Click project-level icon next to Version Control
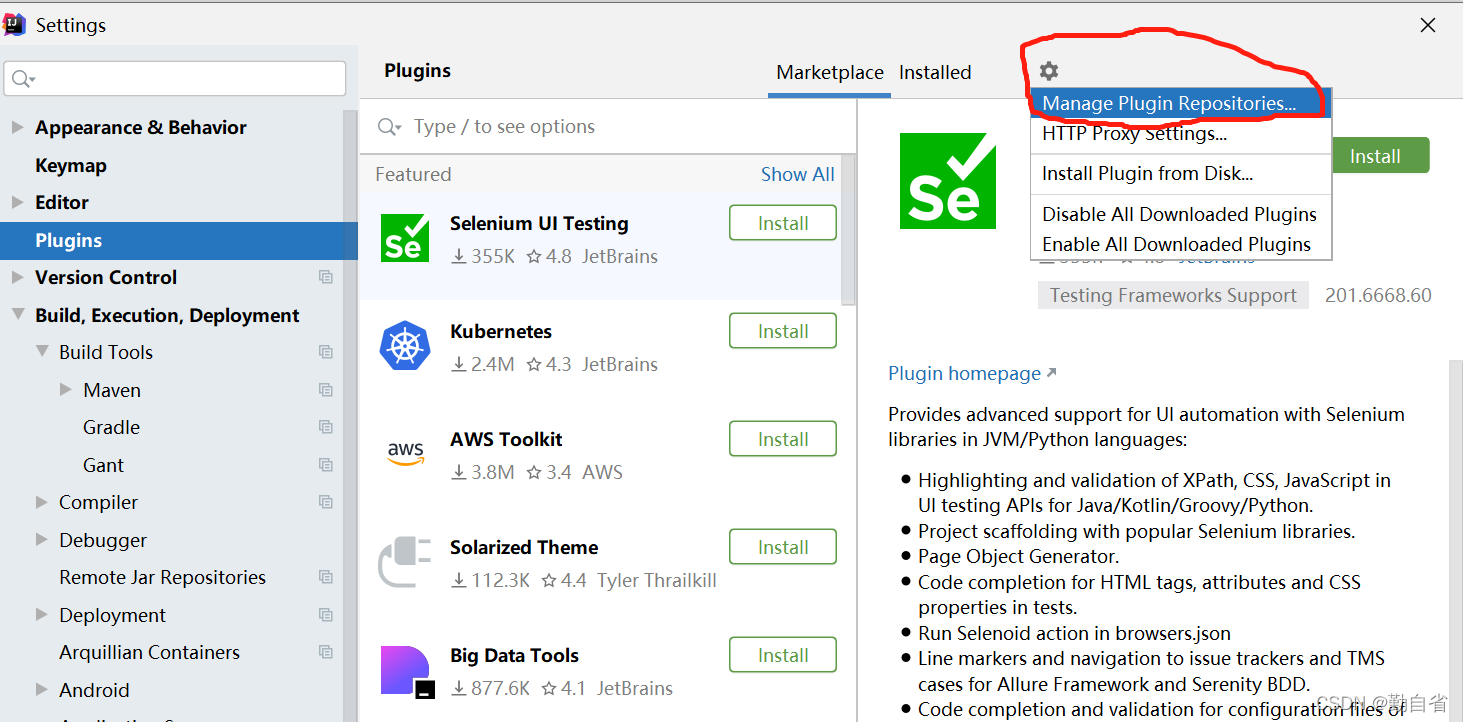The height and width of the screenshot is (722, 1463). 326,277
